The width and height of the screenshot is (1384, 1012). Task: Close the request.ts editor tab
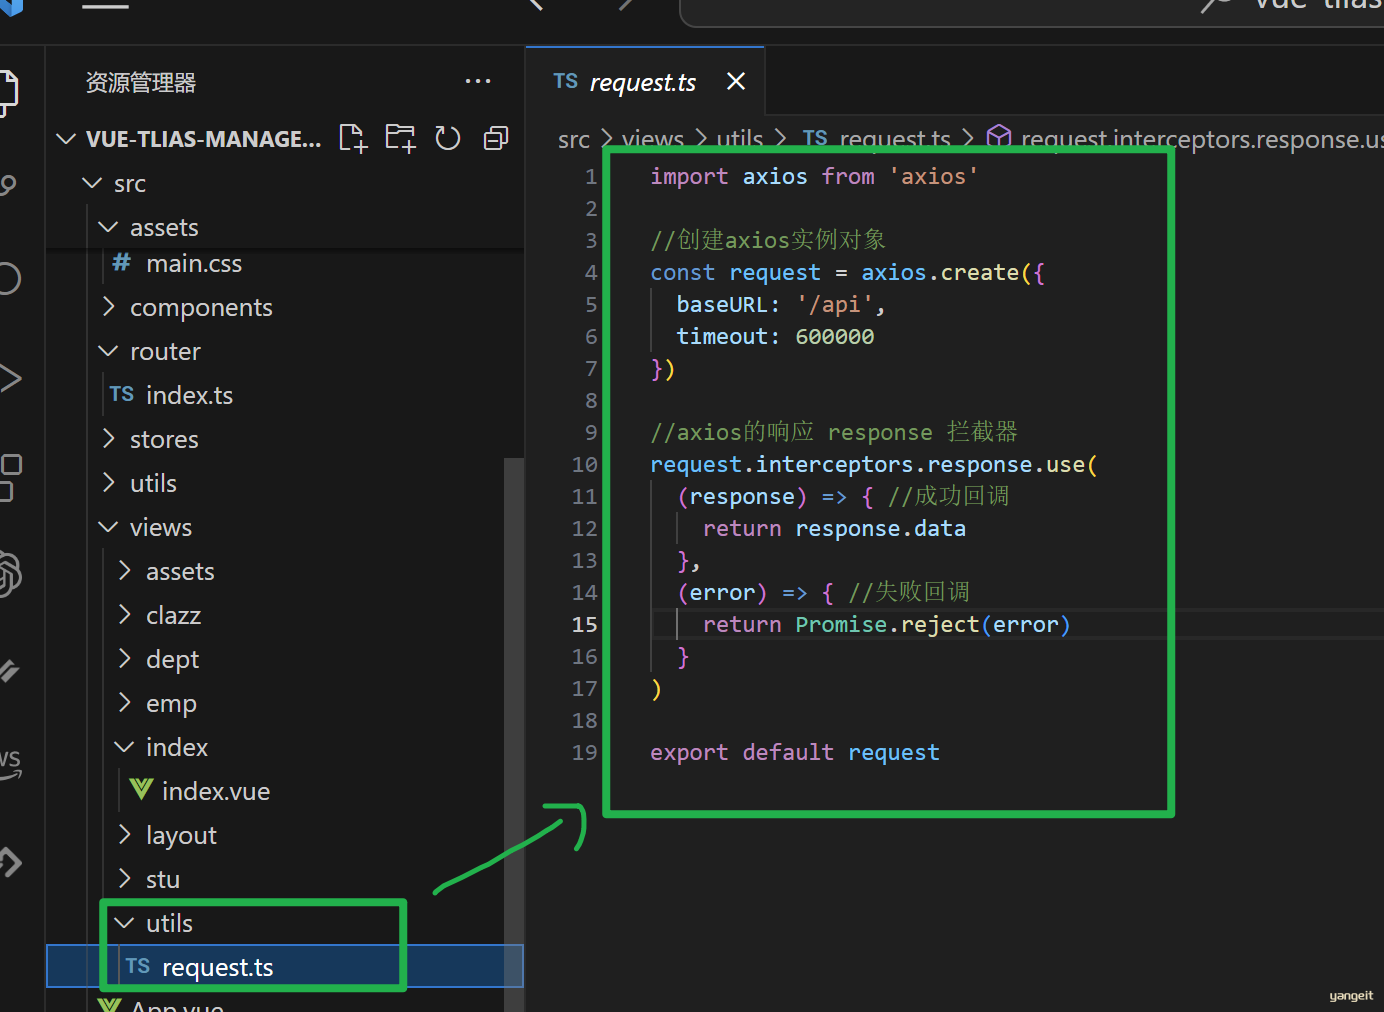point(736,81)
